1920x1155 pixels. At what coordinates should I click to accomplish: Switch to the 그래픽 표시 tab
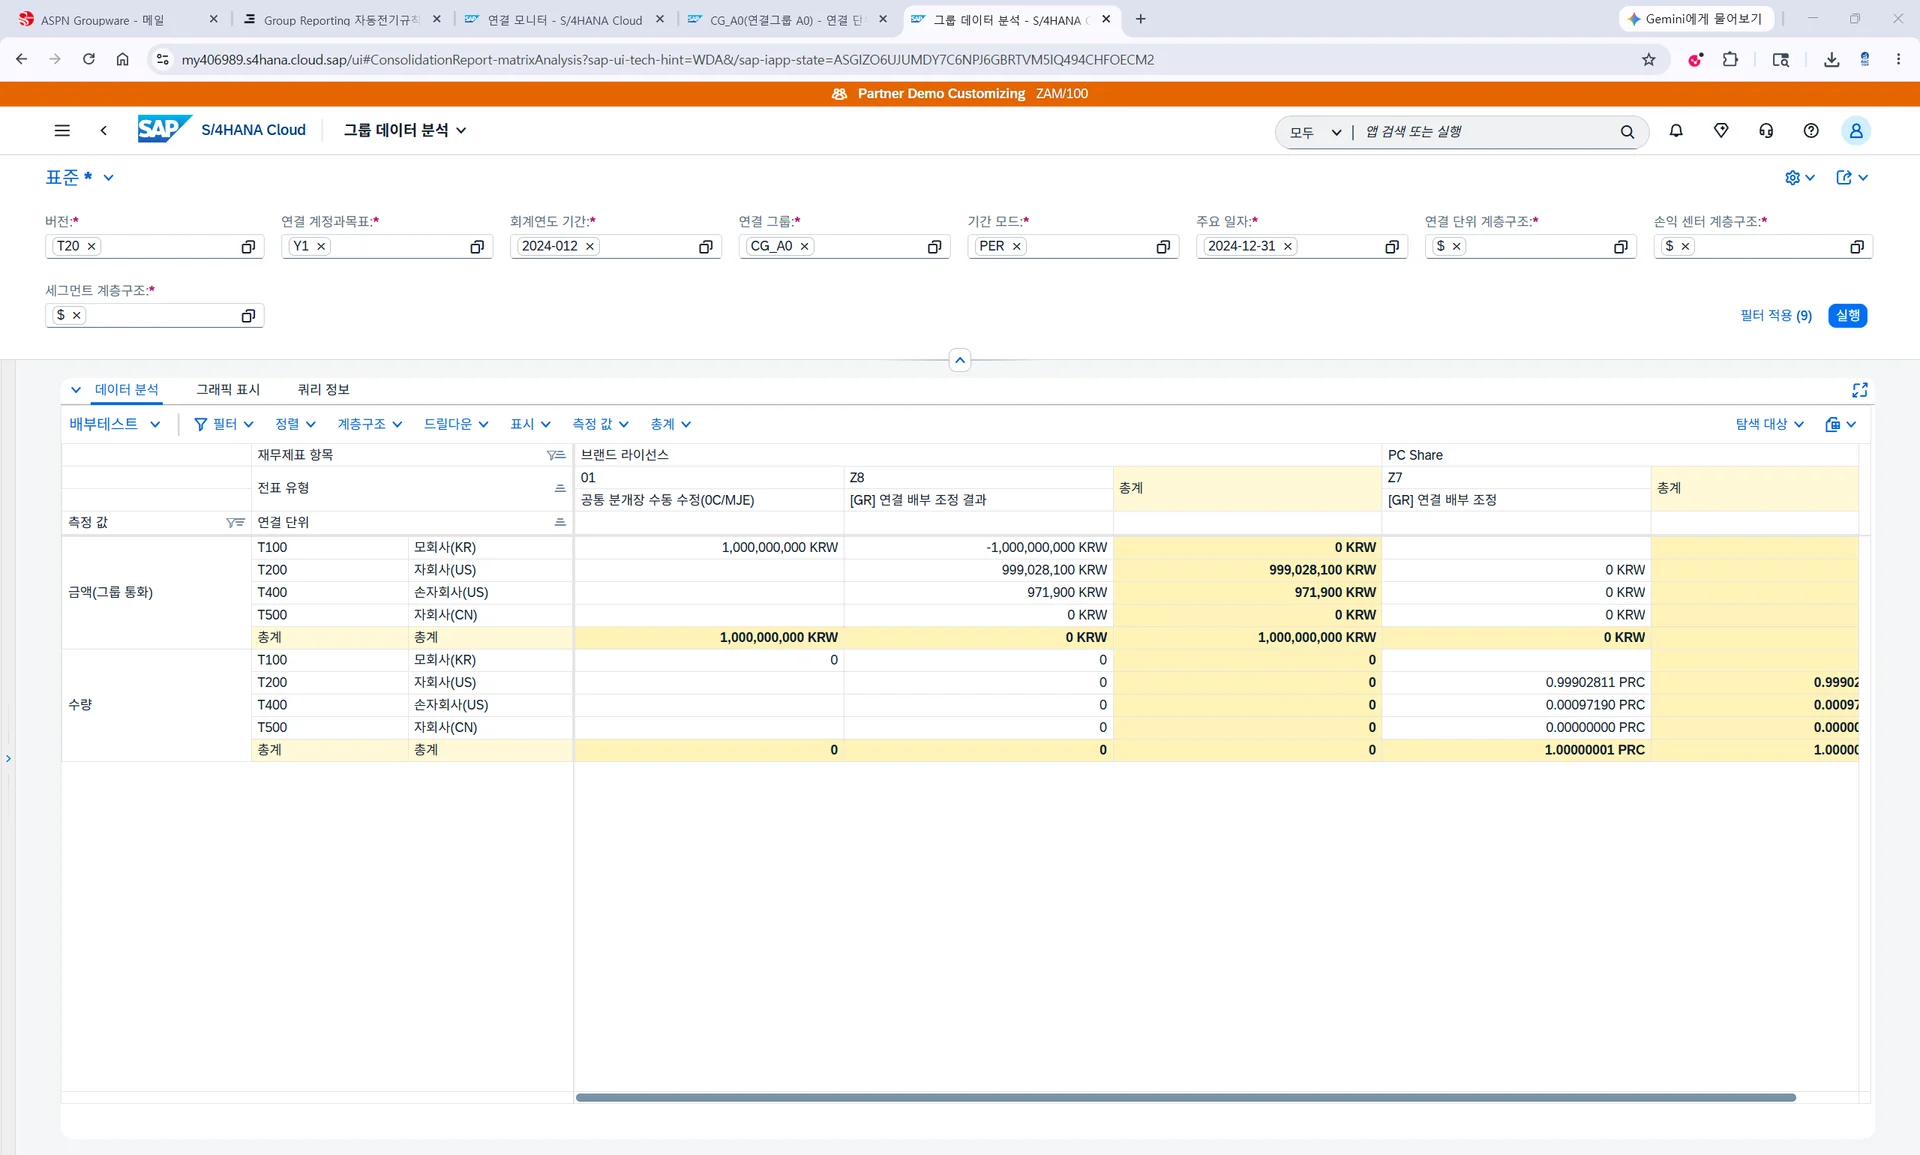[228, 390]
